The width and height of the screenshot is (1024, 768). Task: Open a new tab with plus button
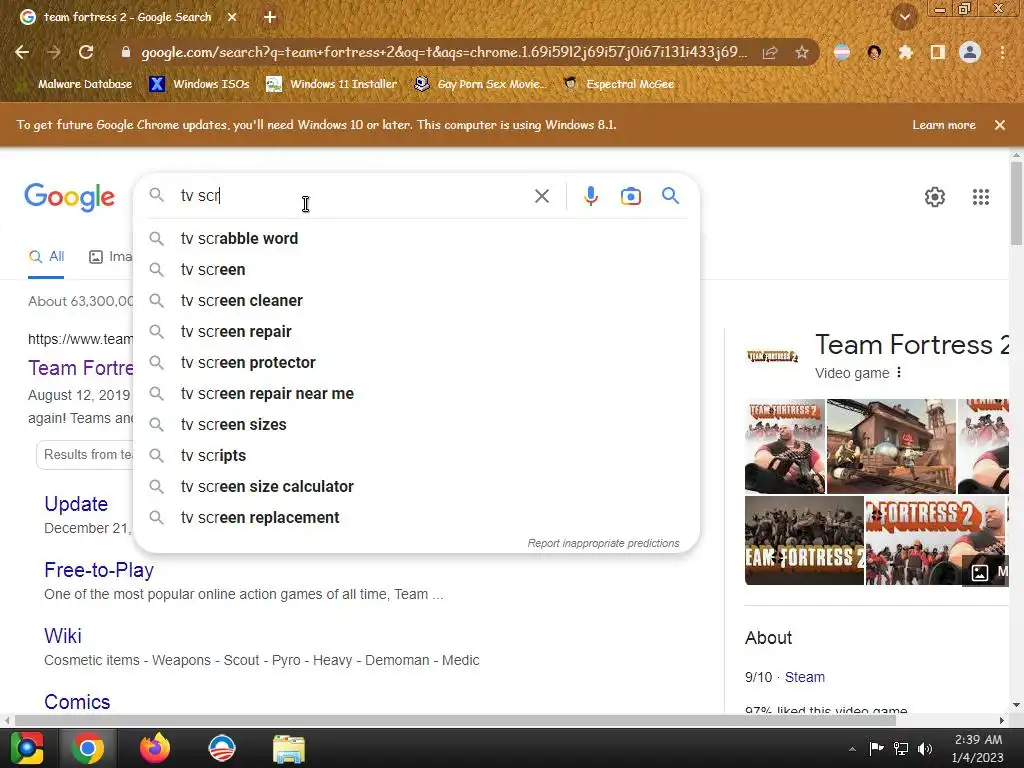click(x=270, y=18)
